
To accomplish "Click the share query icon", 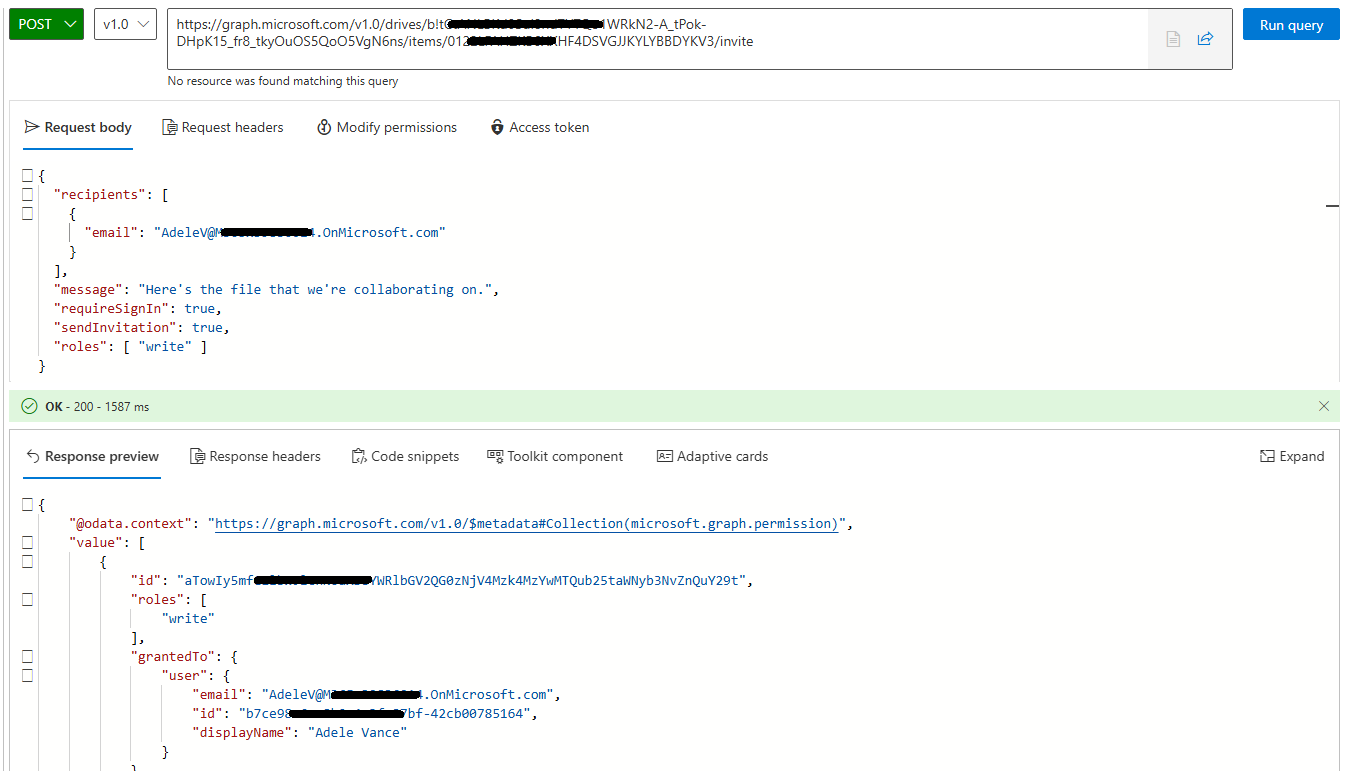I will coord(1205,38).
